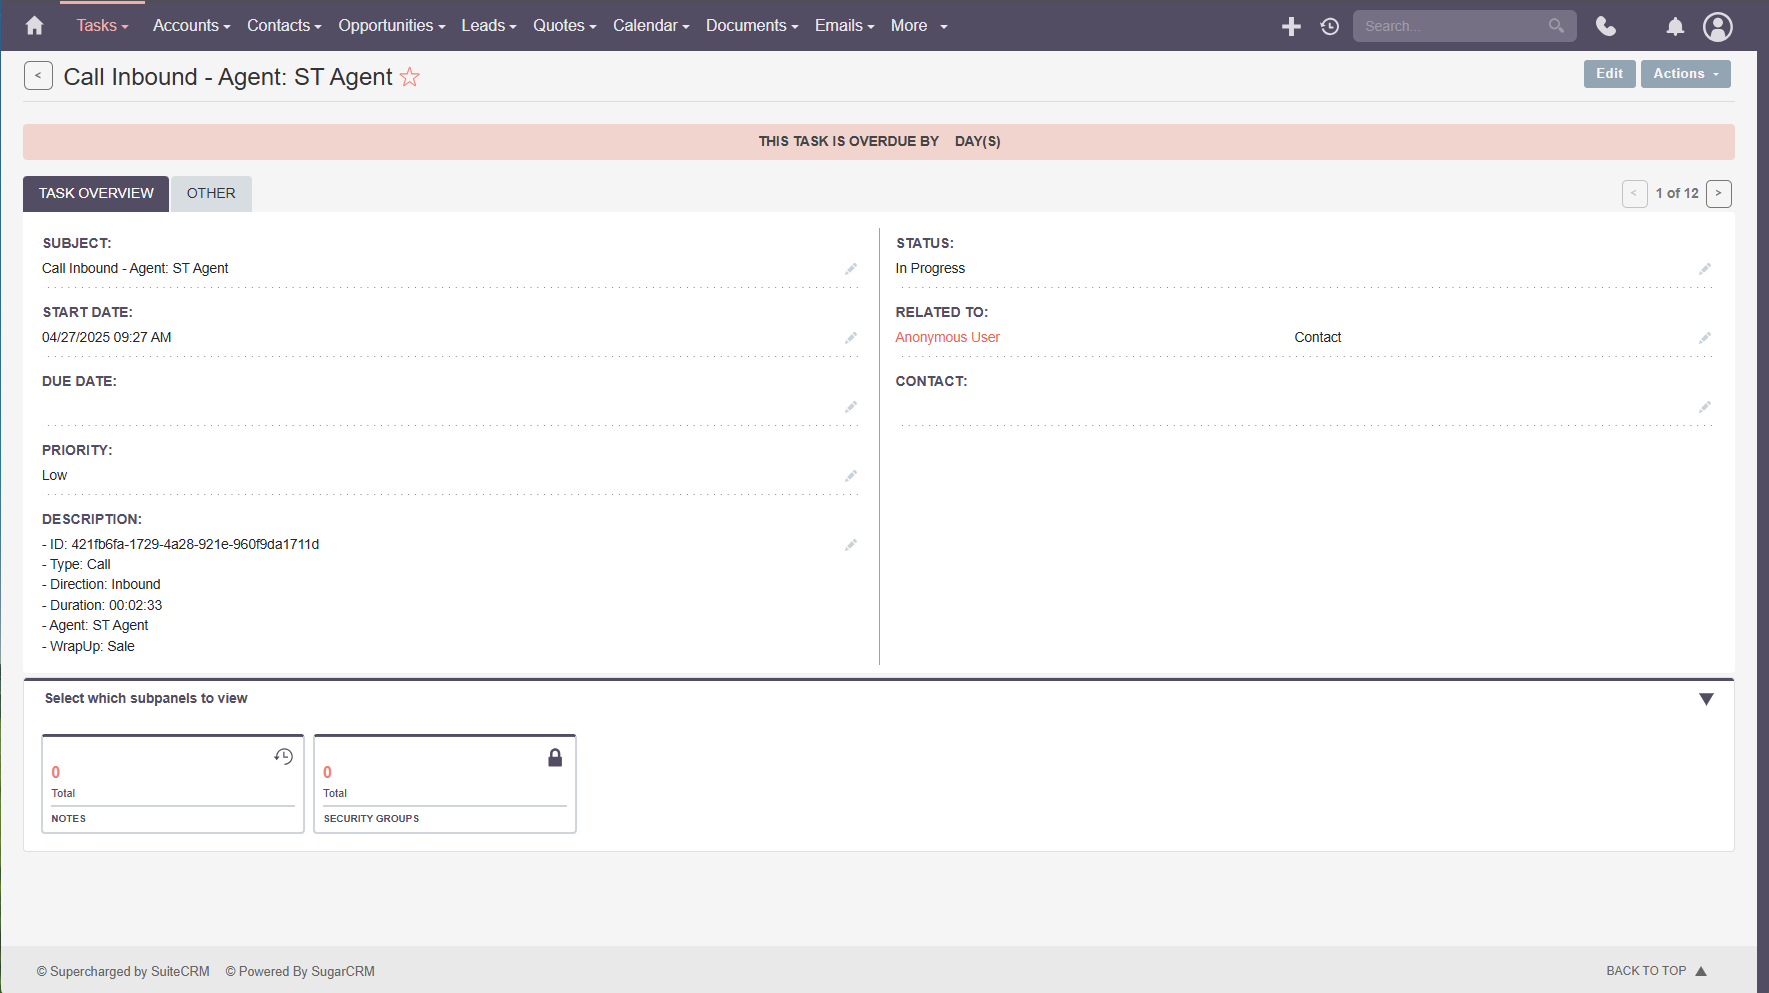
Task: Open the Anonymous User link
Action: [x=947, y=338]
